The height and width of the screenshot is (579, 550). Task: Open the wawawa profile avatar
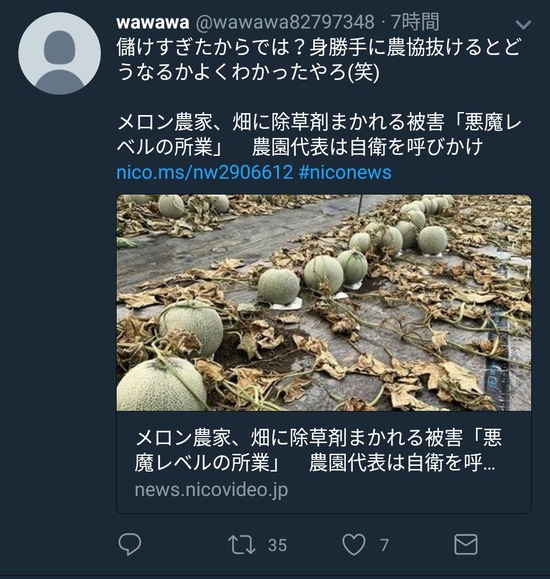[59, 53]
